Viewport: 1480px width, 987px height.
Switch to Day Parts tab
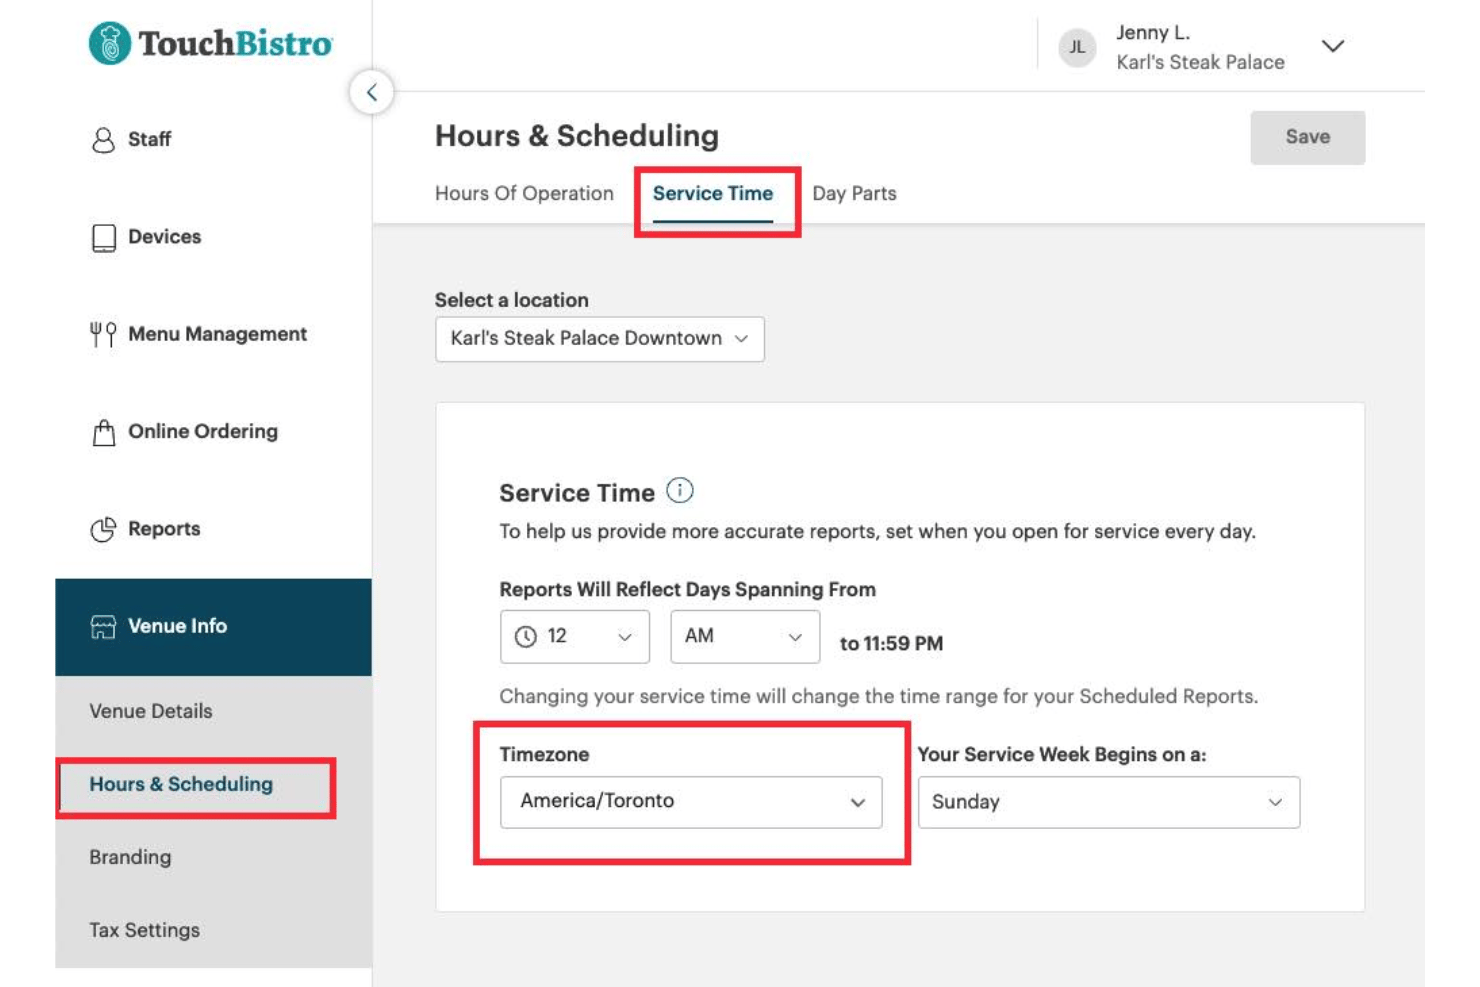coord(854,193)
